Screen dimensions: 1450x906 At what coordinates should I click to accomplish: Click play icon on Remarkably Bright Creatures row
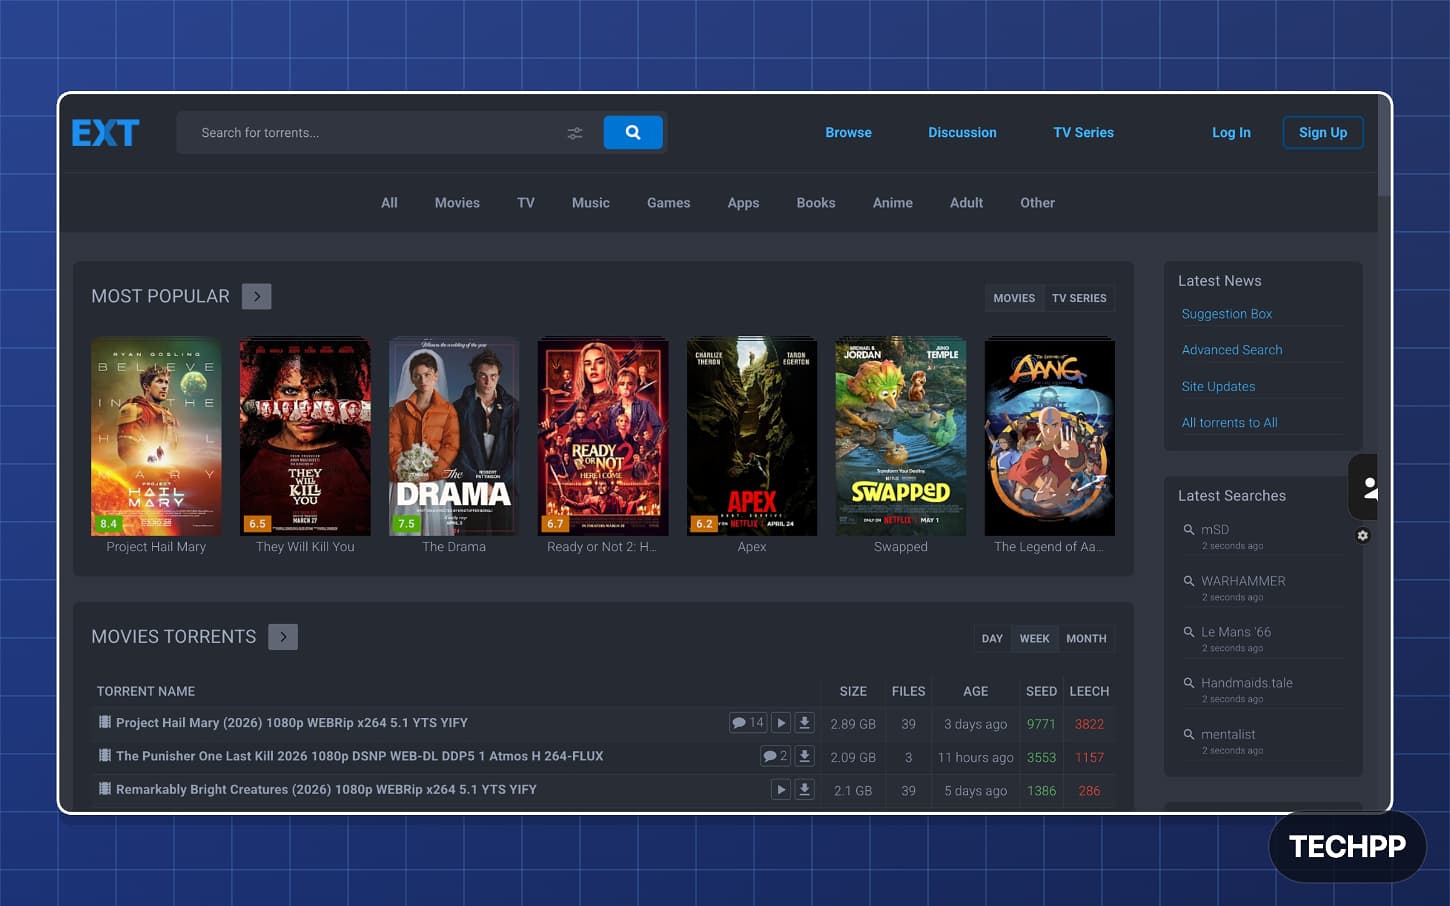coord(781,790)
